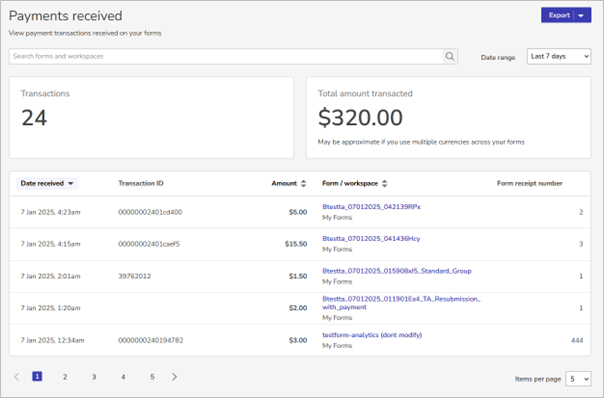Click the $3.00 amount cell
The image size is (604, 398).
click(298, 341)
